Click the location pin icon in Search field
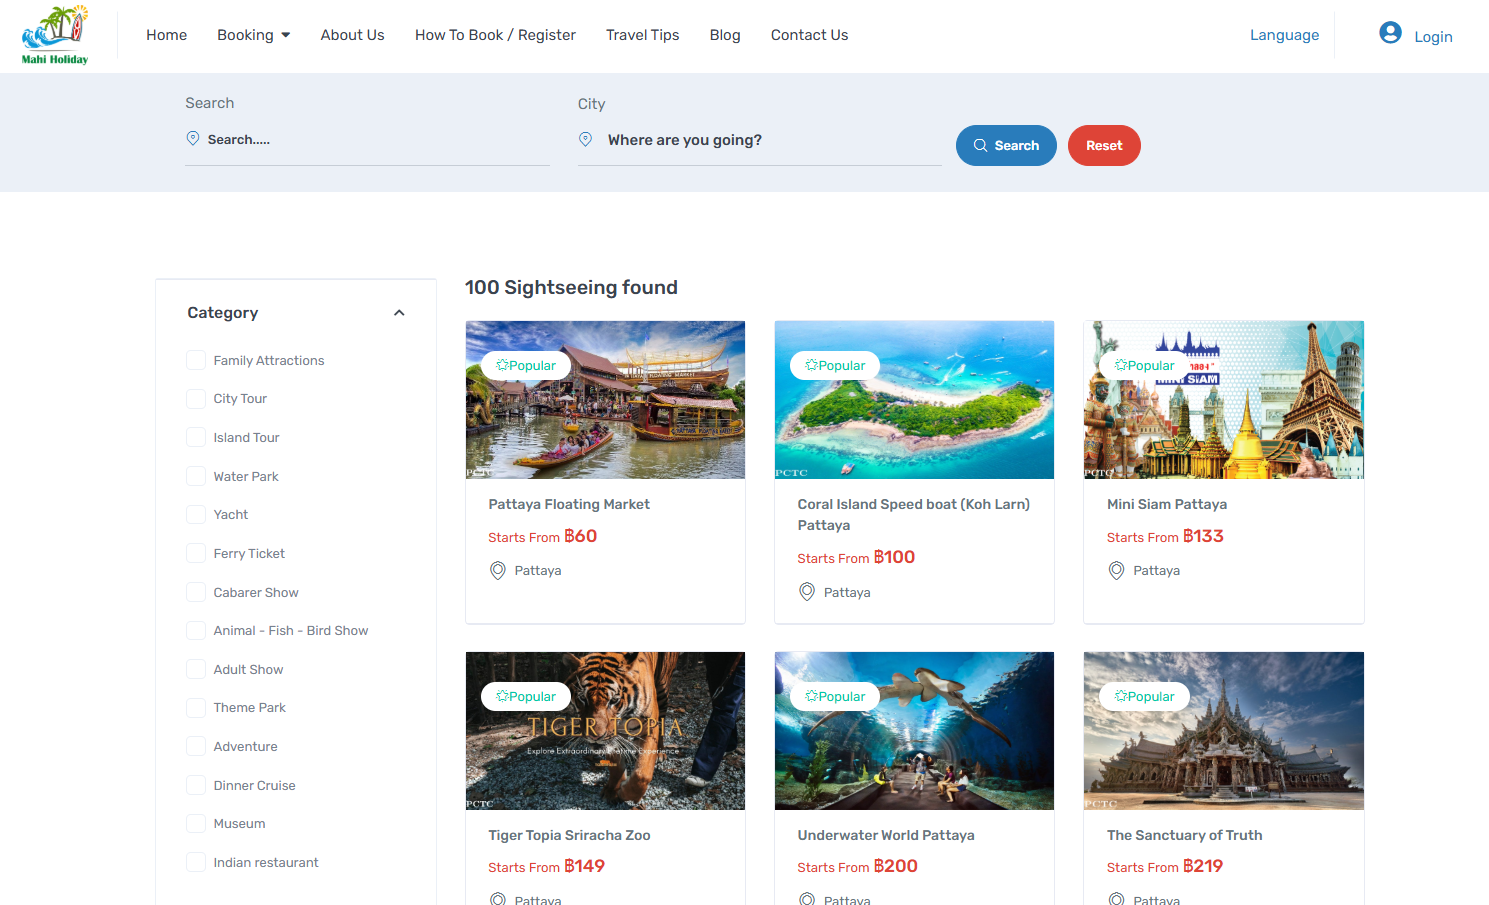1489x905 pixels. (x=192, y=138)
